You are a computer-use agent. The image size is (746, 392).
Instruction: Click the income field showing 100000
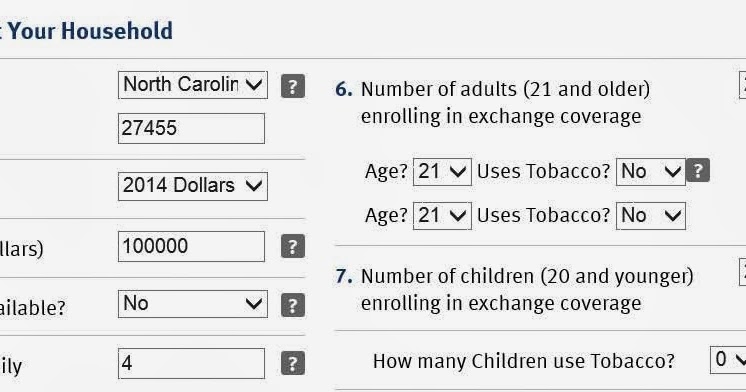coord(191,246)
